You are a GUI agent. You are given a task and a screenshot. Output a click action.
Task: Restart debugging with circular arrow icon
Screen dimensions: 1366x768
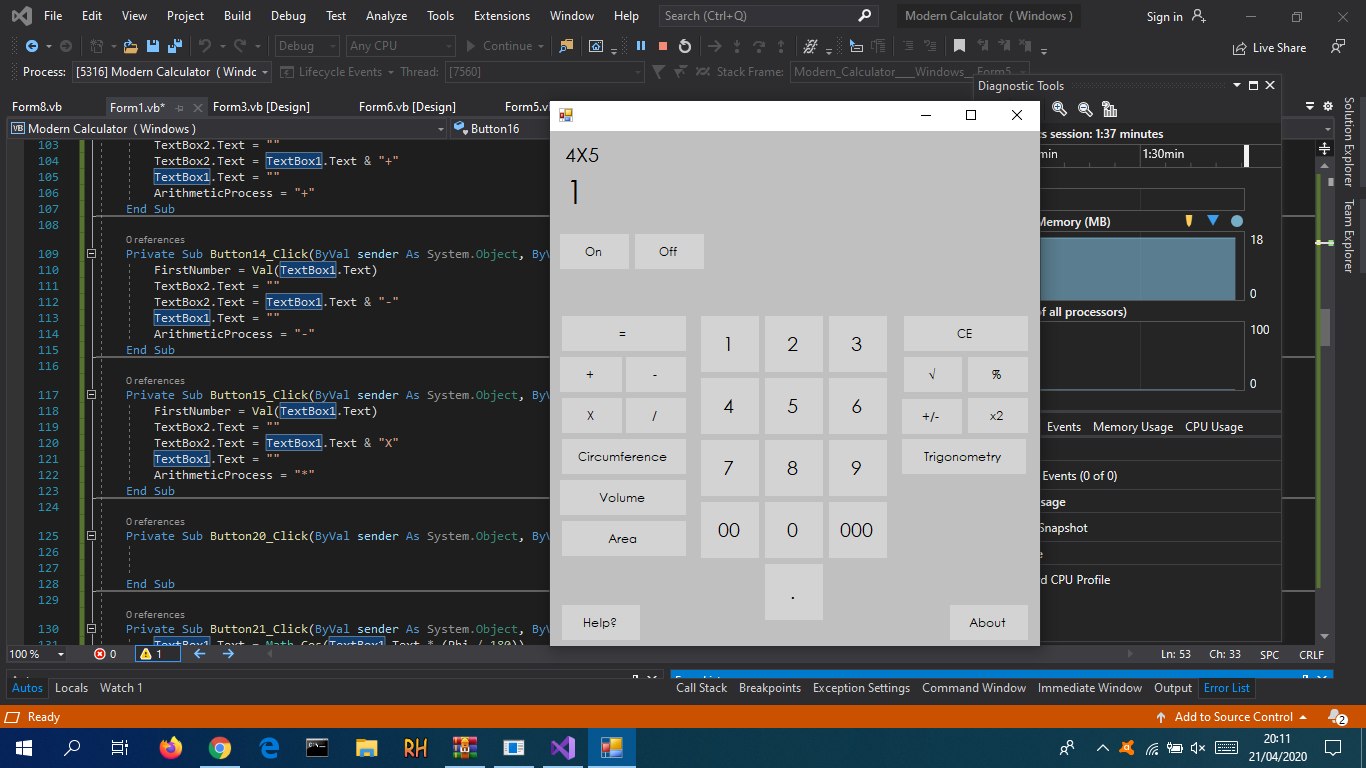[685, 46]
